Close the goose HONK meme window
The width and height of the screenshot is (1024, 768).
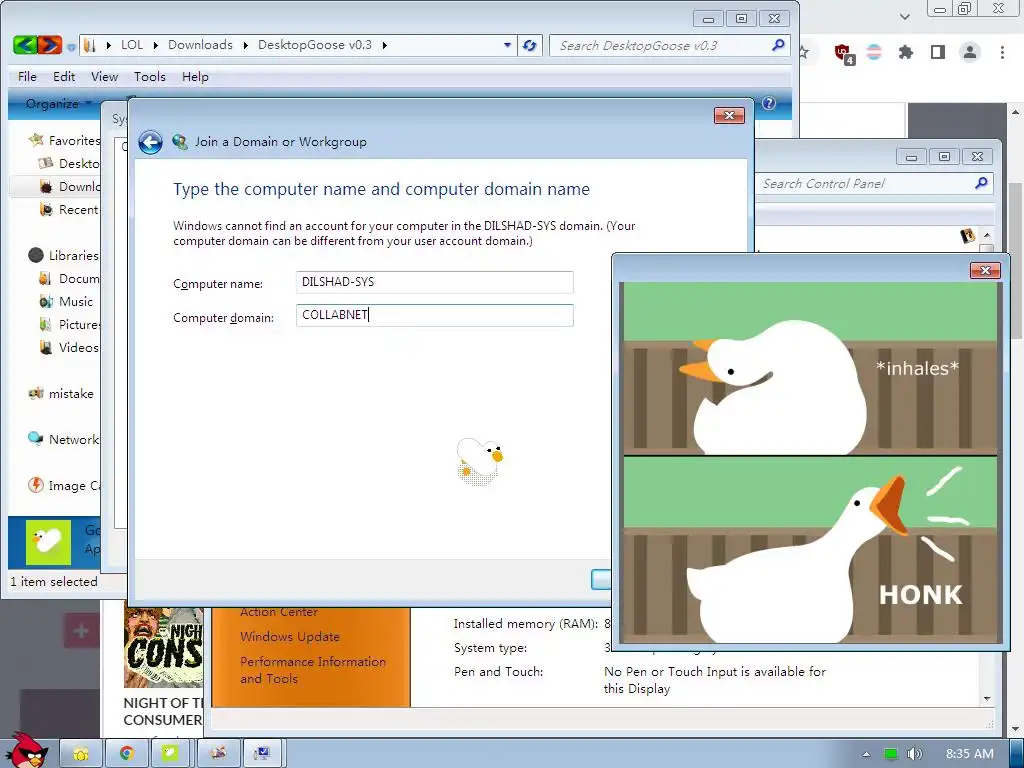click(985, 270)
